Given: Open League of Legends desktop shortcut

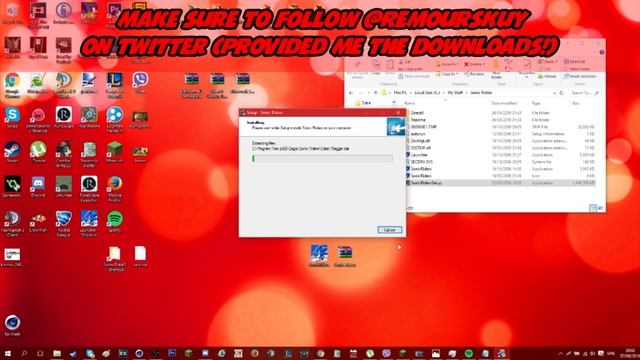Looking at the screenshot, I should 114,85.
